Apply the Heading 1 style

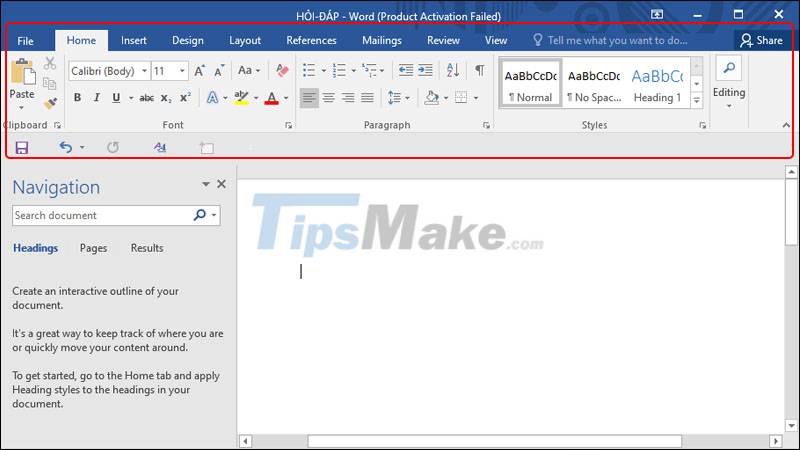pyautogui.click(x=657, y=83)
